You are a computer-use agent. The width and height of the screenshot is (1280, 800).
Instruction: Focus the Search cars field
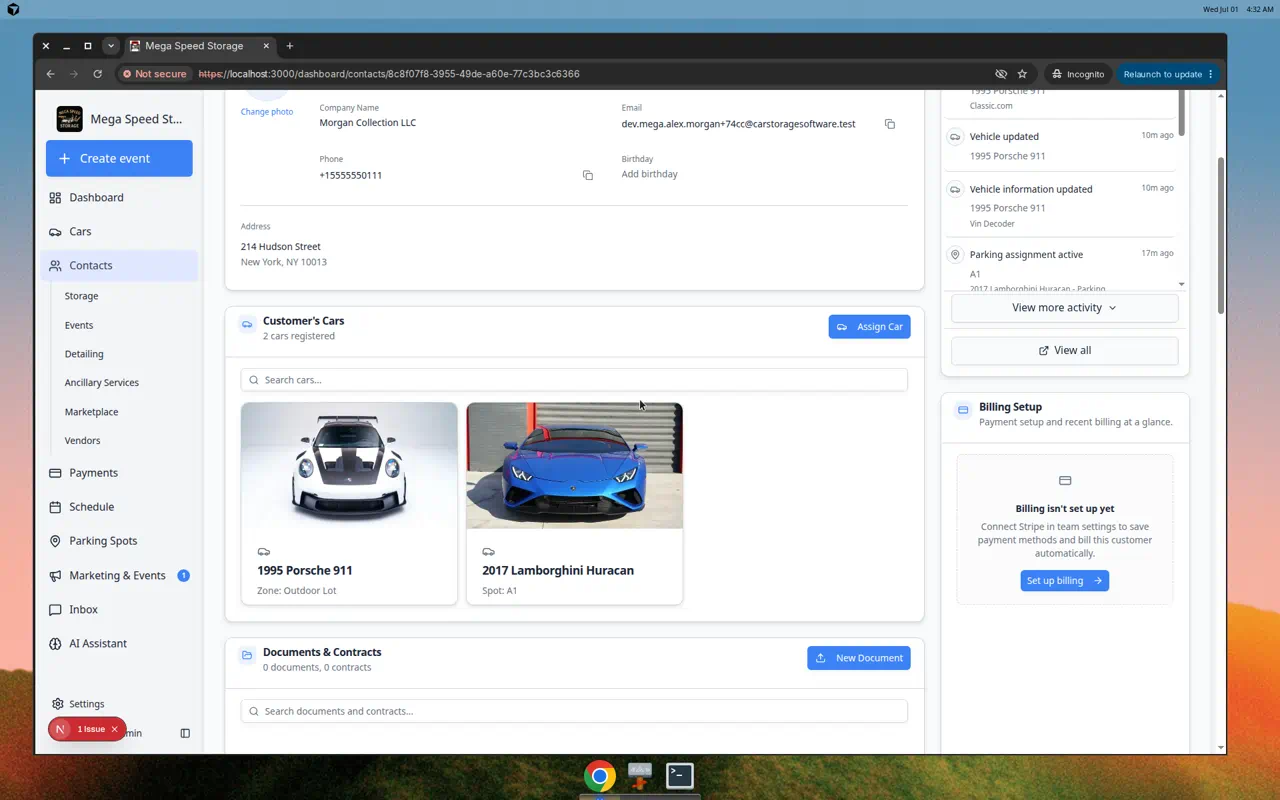pyautogui.click(x=574, y=380)
